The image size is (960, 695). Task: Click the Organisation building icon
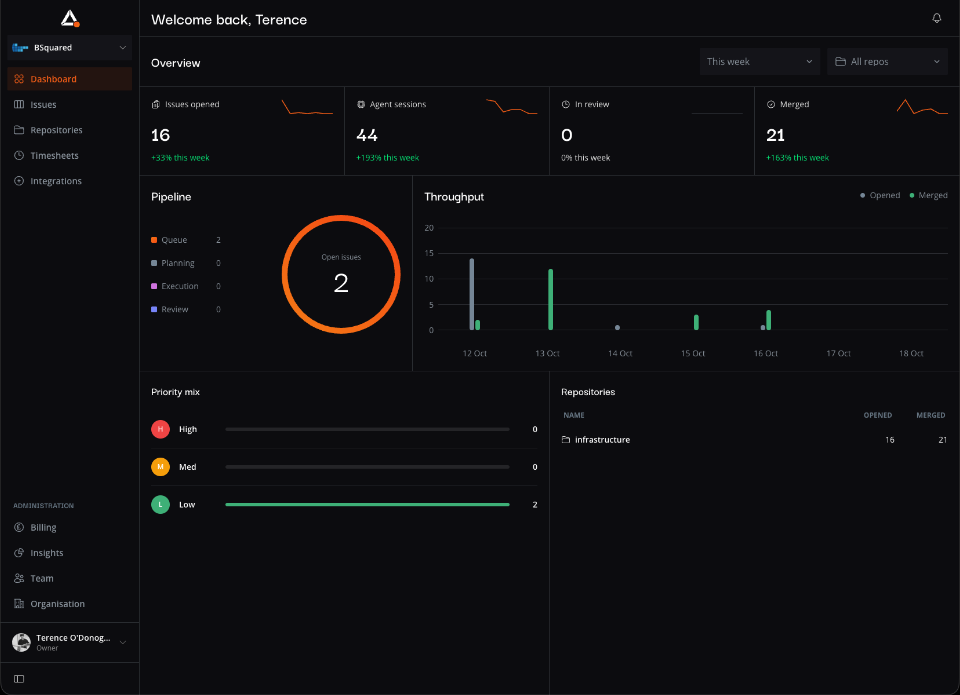[19, 604]
